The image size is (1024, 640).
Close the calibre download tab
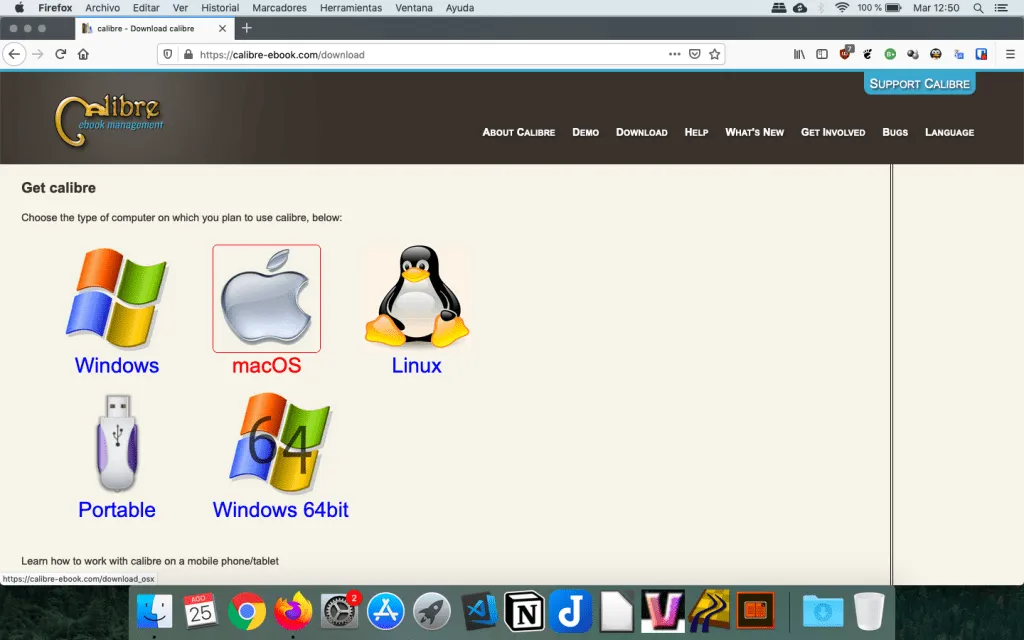point(222,28)
